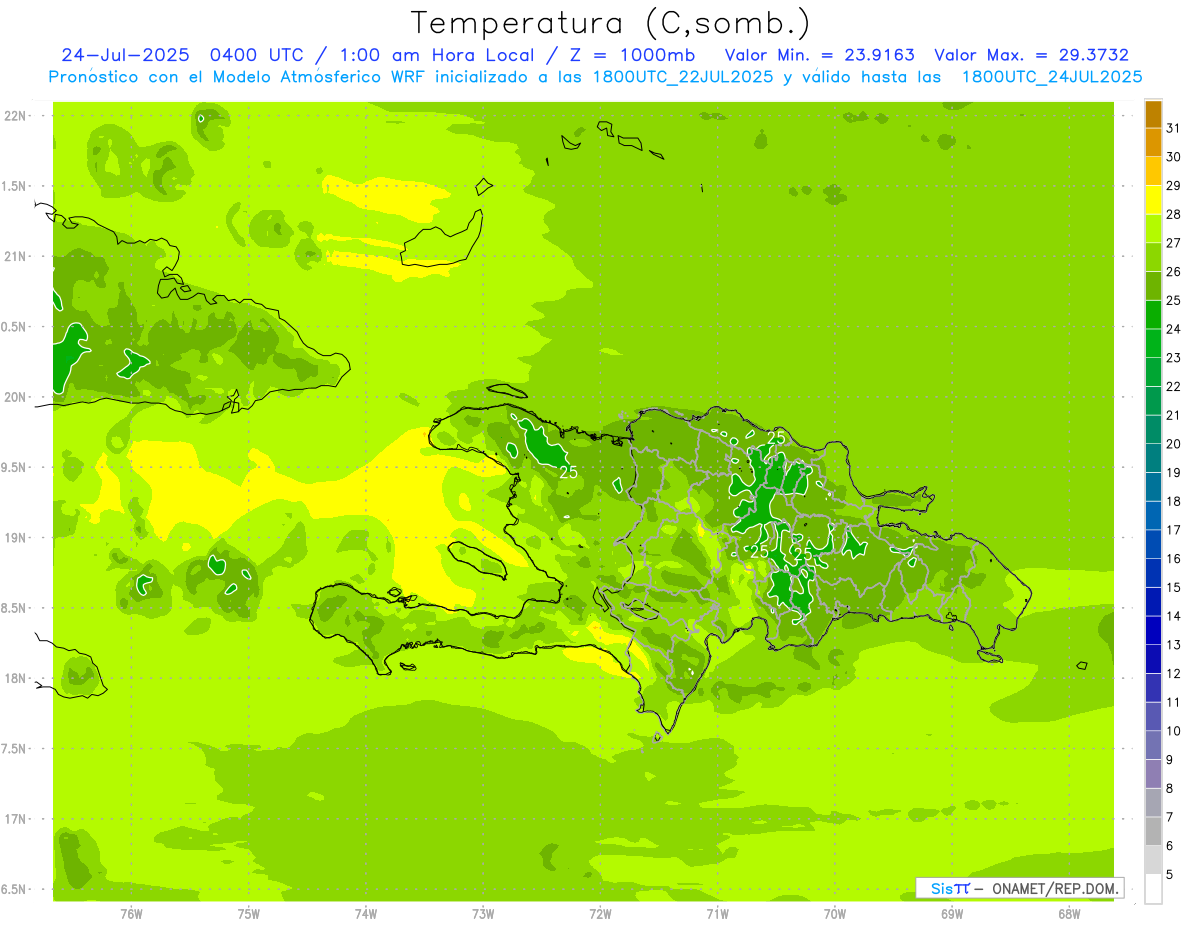Click the "18N" latitude label
The width and height of the screenshot is (1200, 927).
pos(17,678)
